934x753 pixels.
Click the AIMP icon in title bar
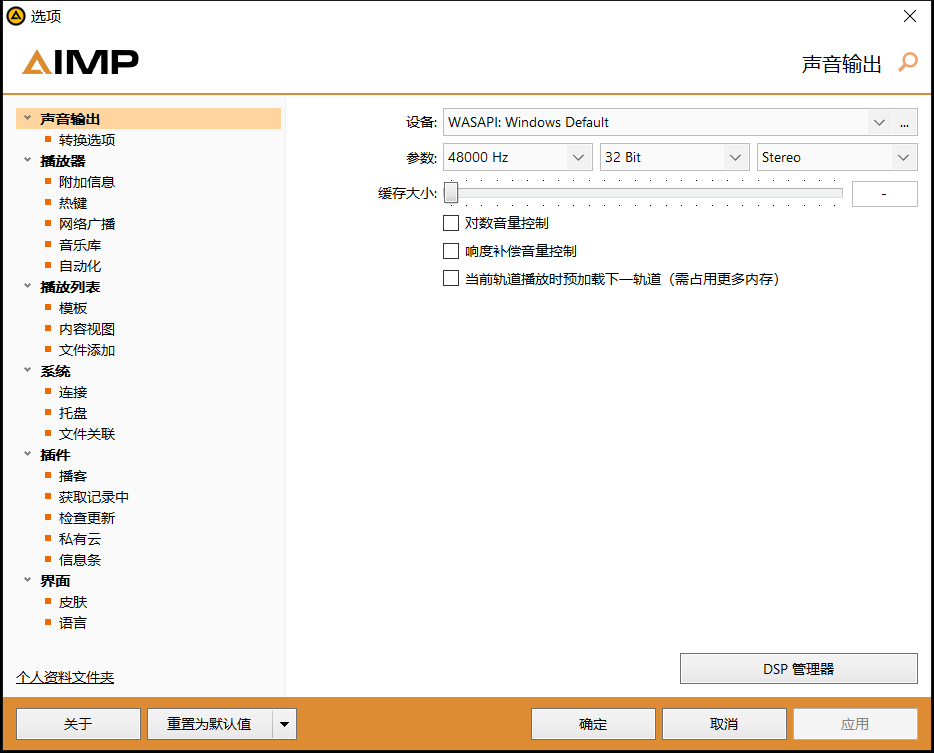pyautogui.click(x=15, y=16)
